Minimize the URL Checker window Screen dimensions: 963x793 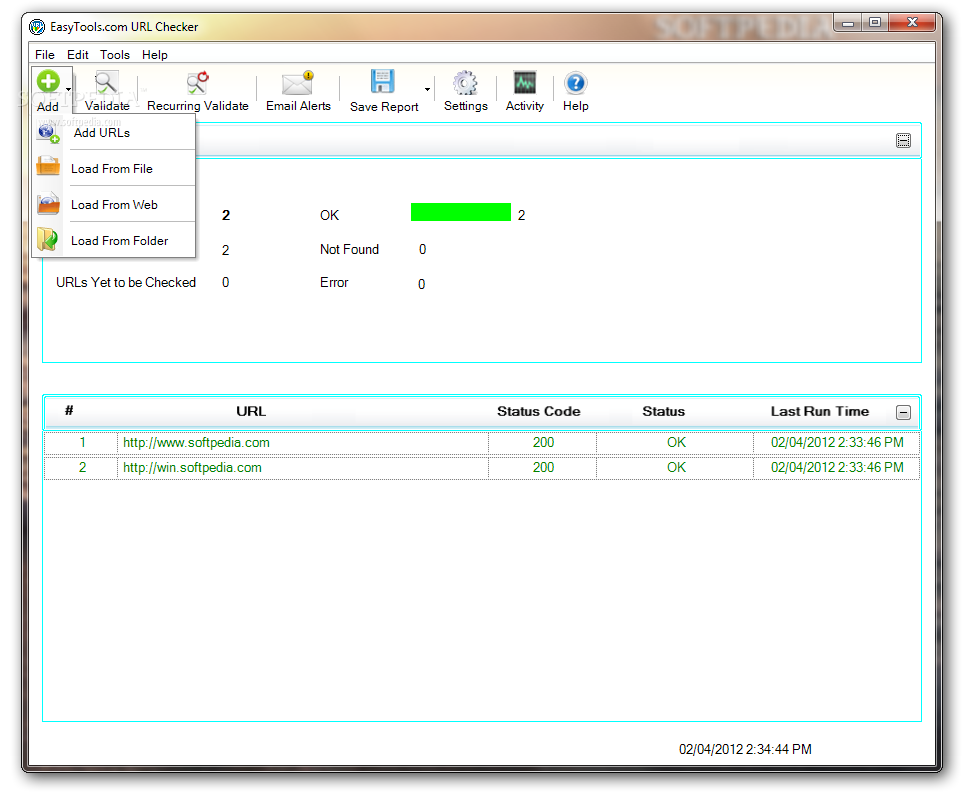pyautogui.click(x=848, y=23)
